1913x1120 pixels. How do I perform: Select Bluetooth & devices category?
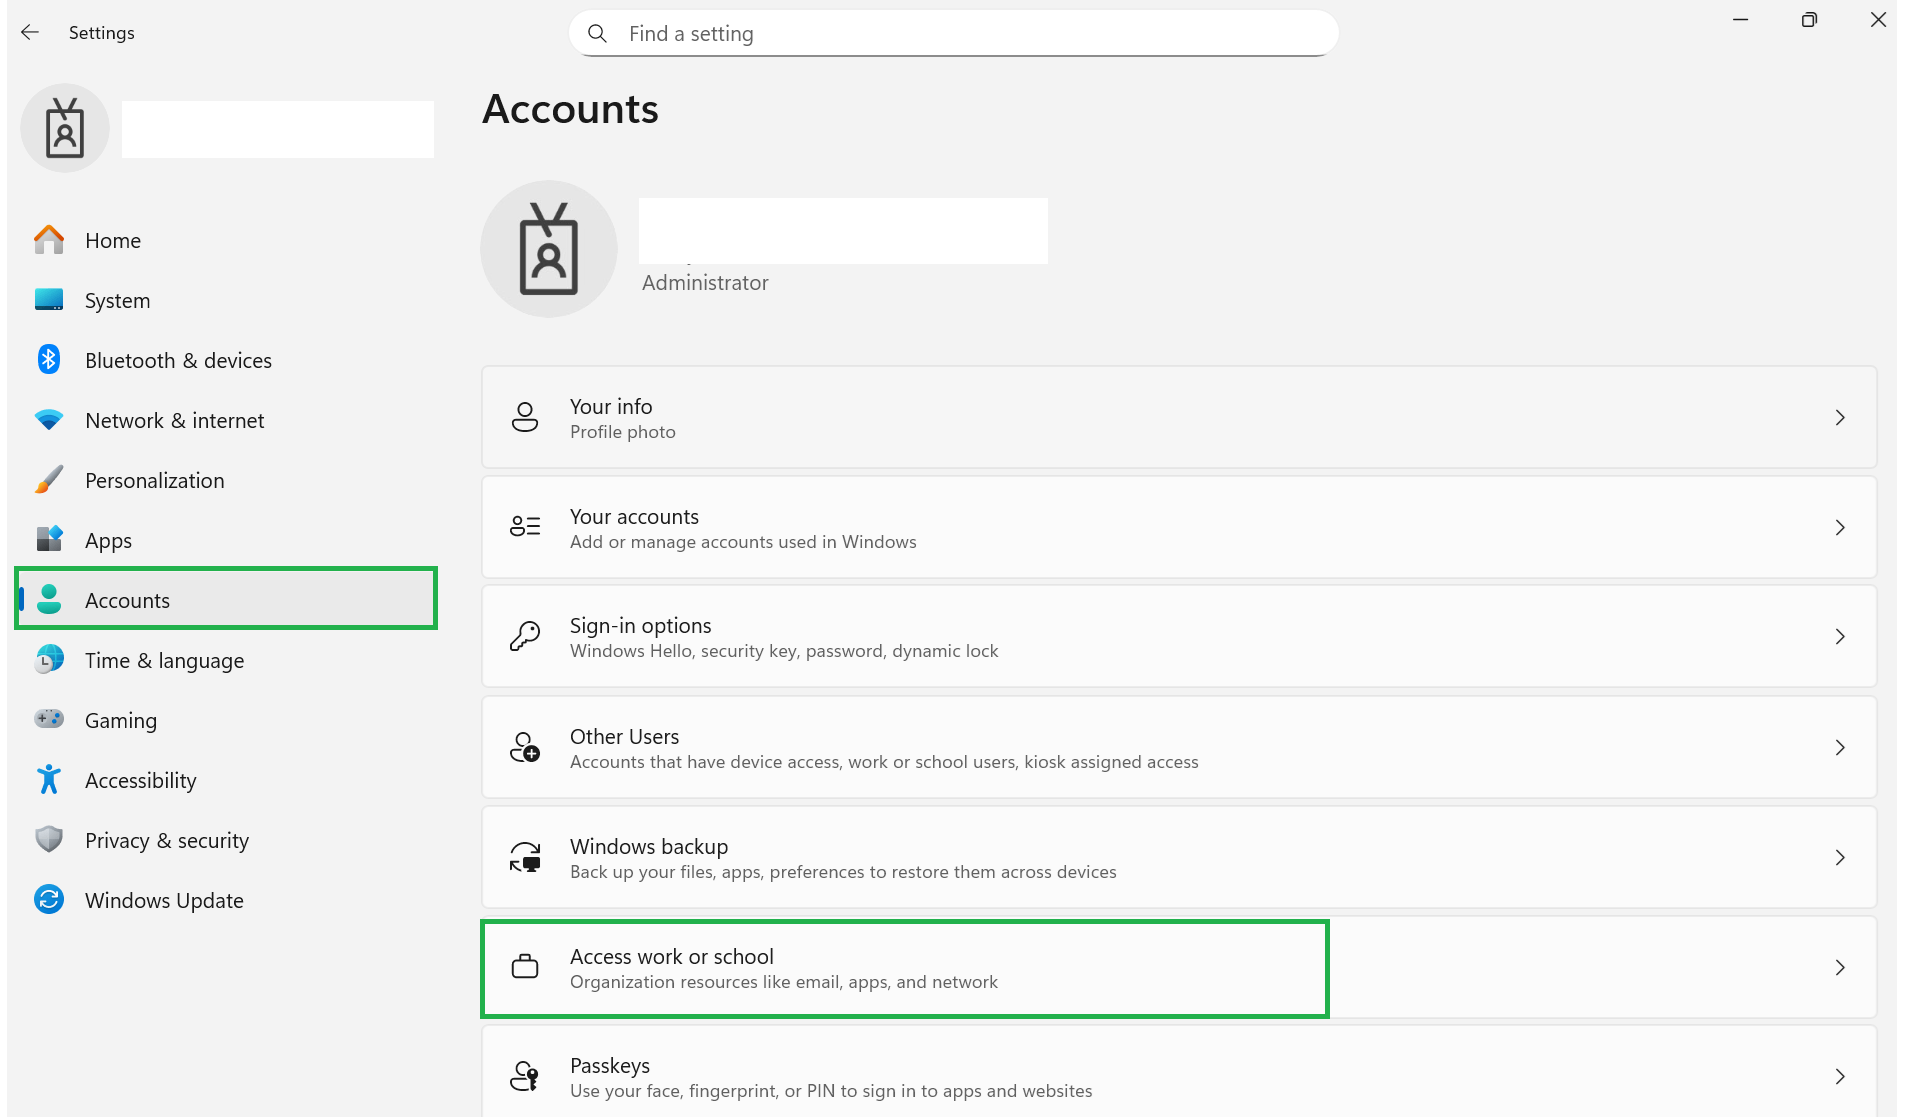227,360
